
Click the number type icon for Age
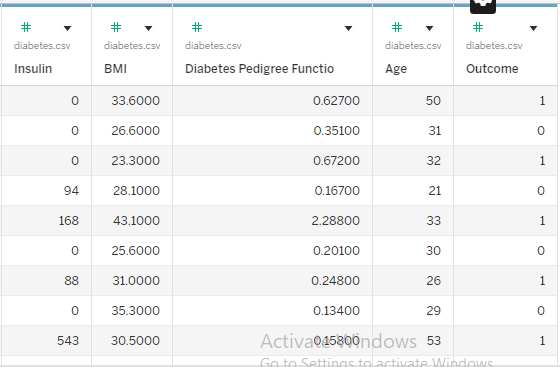(397, 27)
